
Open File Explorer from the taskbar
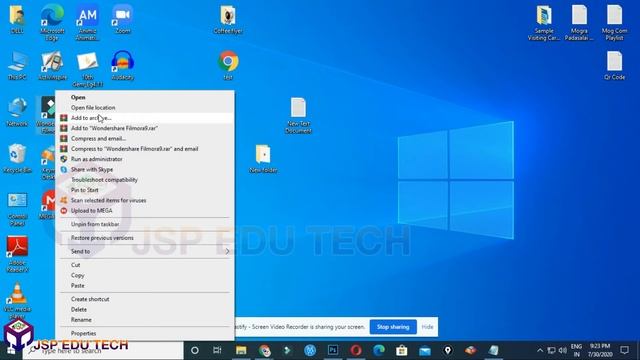(241, 350)
